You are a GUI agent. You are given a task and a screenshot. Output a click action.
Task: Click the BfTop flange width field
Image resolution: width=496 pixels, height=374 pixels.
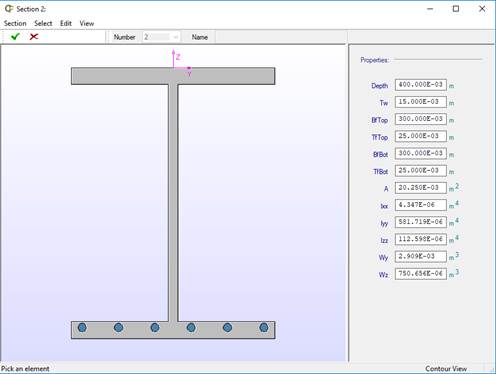coord(421,119)
